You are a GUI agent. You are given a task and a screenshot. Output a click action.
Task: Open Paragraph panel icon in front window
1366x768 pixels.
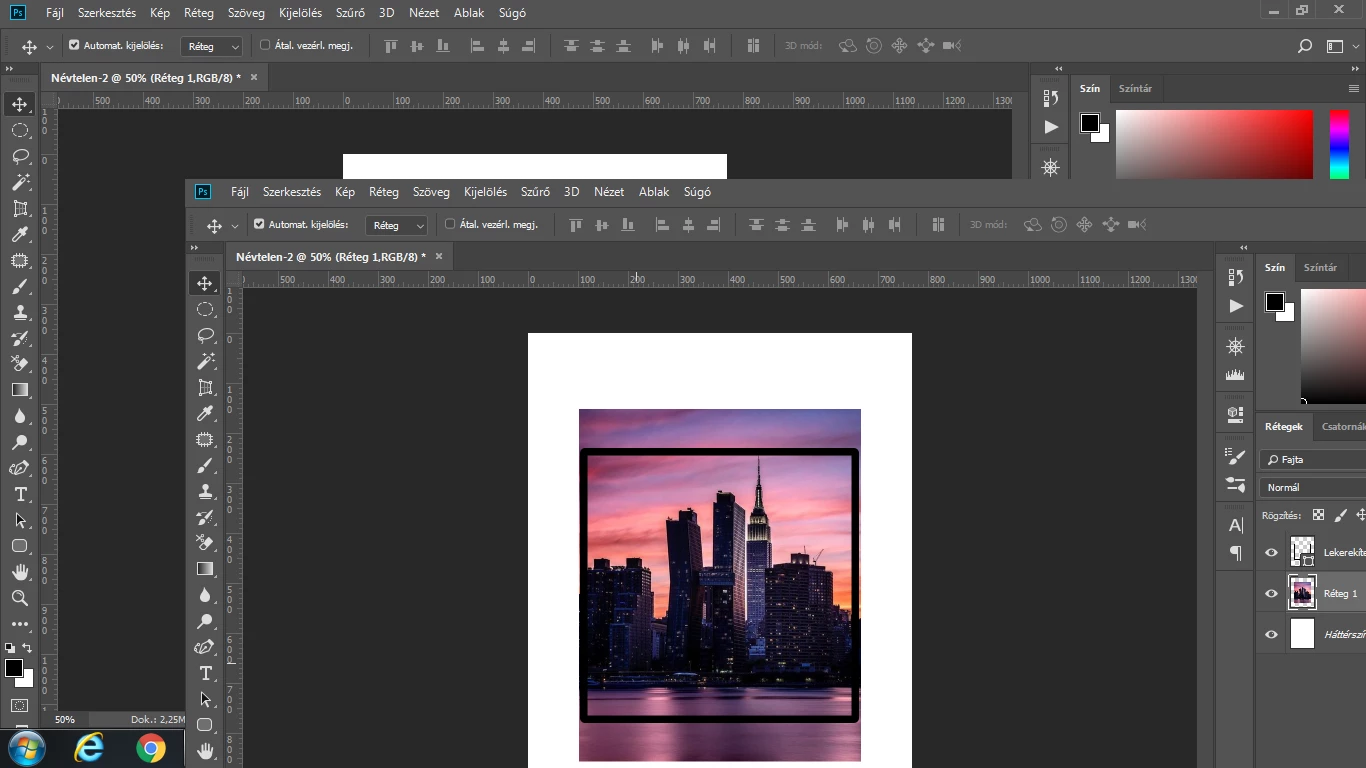[x=1236, y=553]
